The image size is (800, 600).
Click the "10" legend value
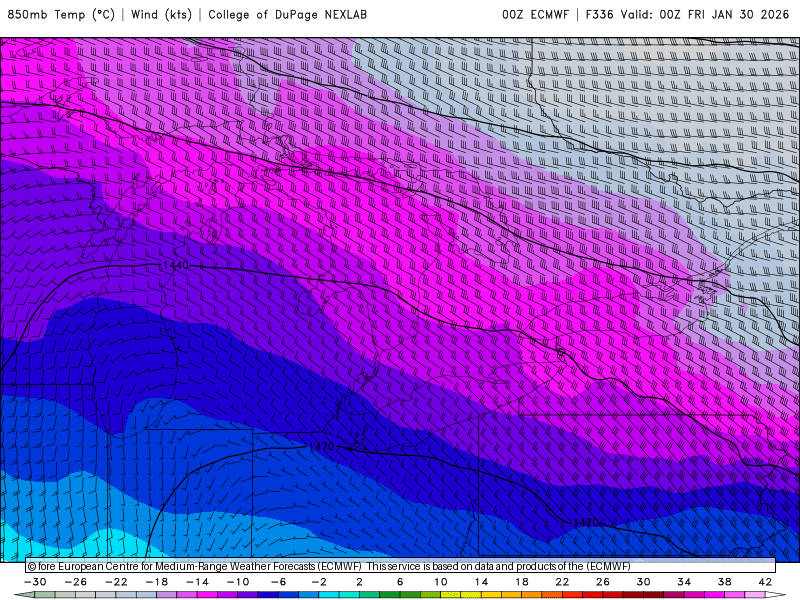coord(440,582)
